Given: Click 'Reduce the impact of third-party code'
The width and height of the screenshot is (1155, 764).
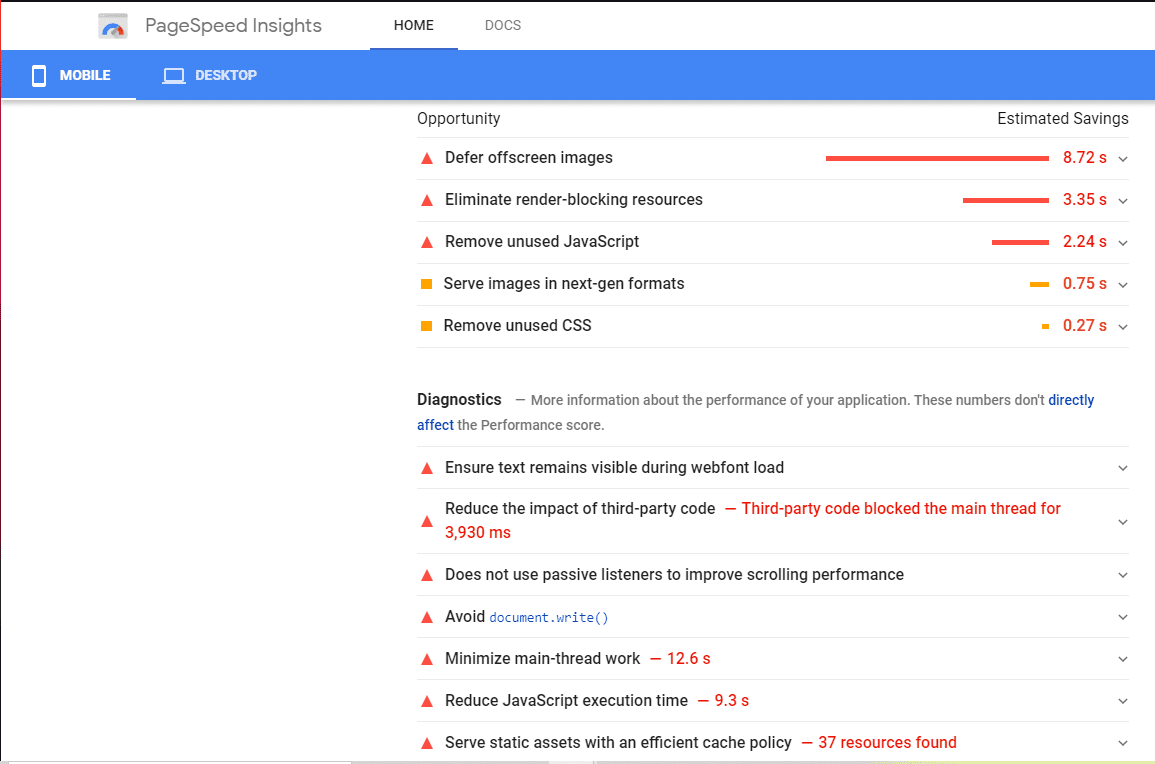Looking at the screenshot, I should click(x=580, y=508).
